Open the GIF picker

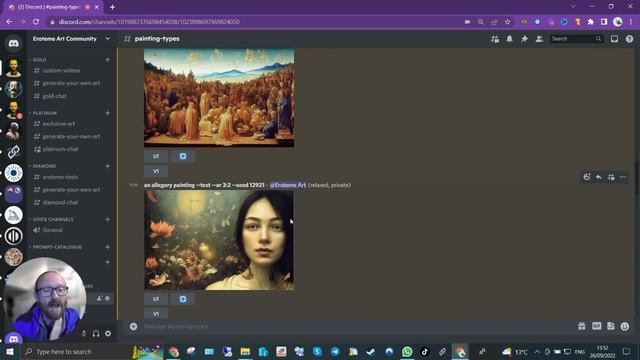[x=596, y=326]
